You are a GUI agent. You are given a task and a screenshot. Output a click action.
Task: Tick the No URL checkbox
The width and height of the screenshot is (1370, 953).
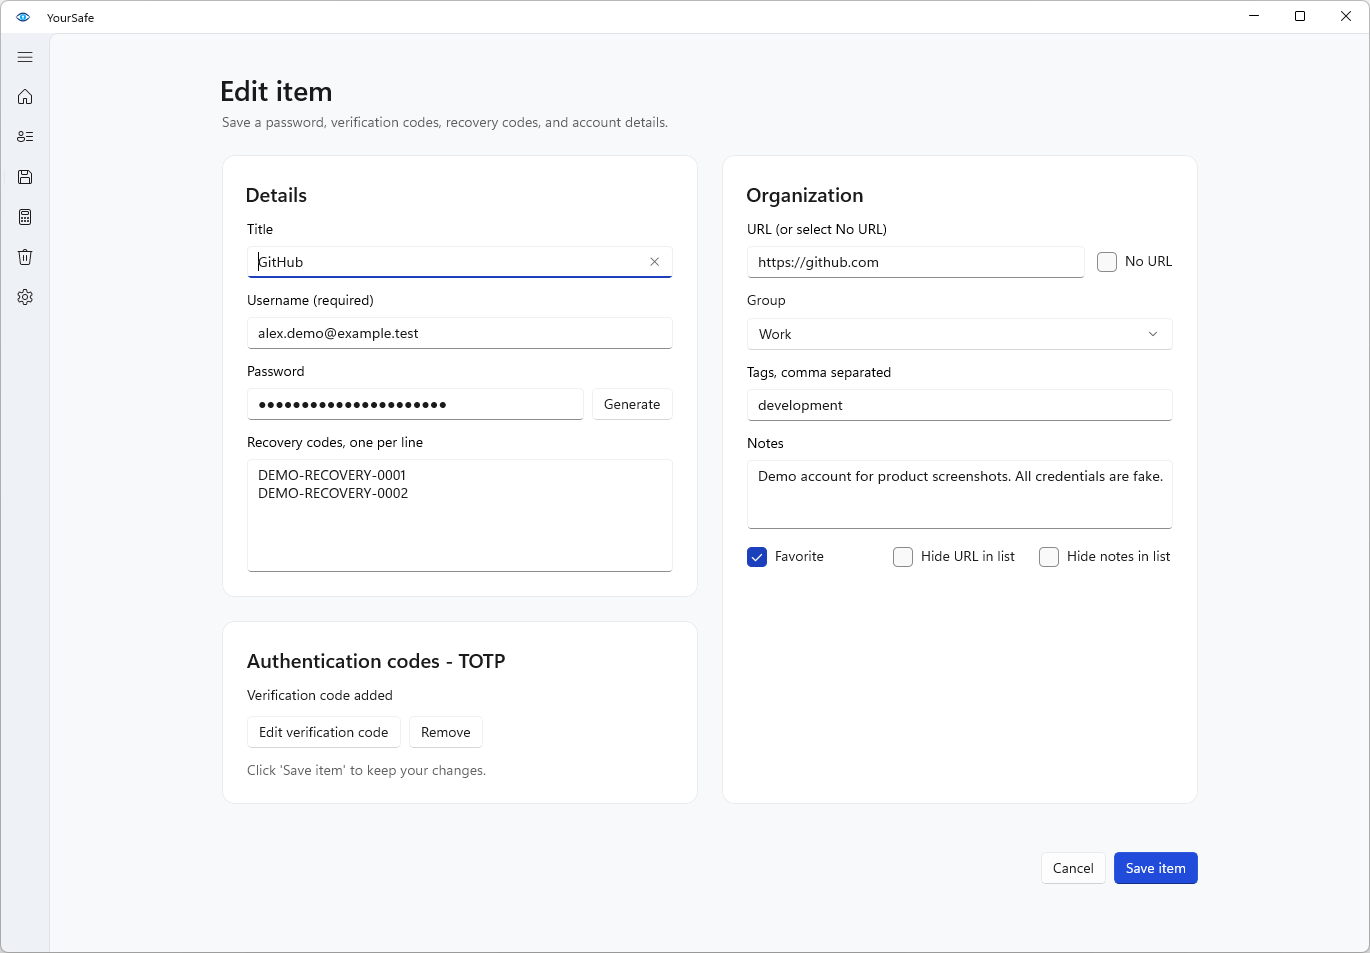(x=1107, y=262)
